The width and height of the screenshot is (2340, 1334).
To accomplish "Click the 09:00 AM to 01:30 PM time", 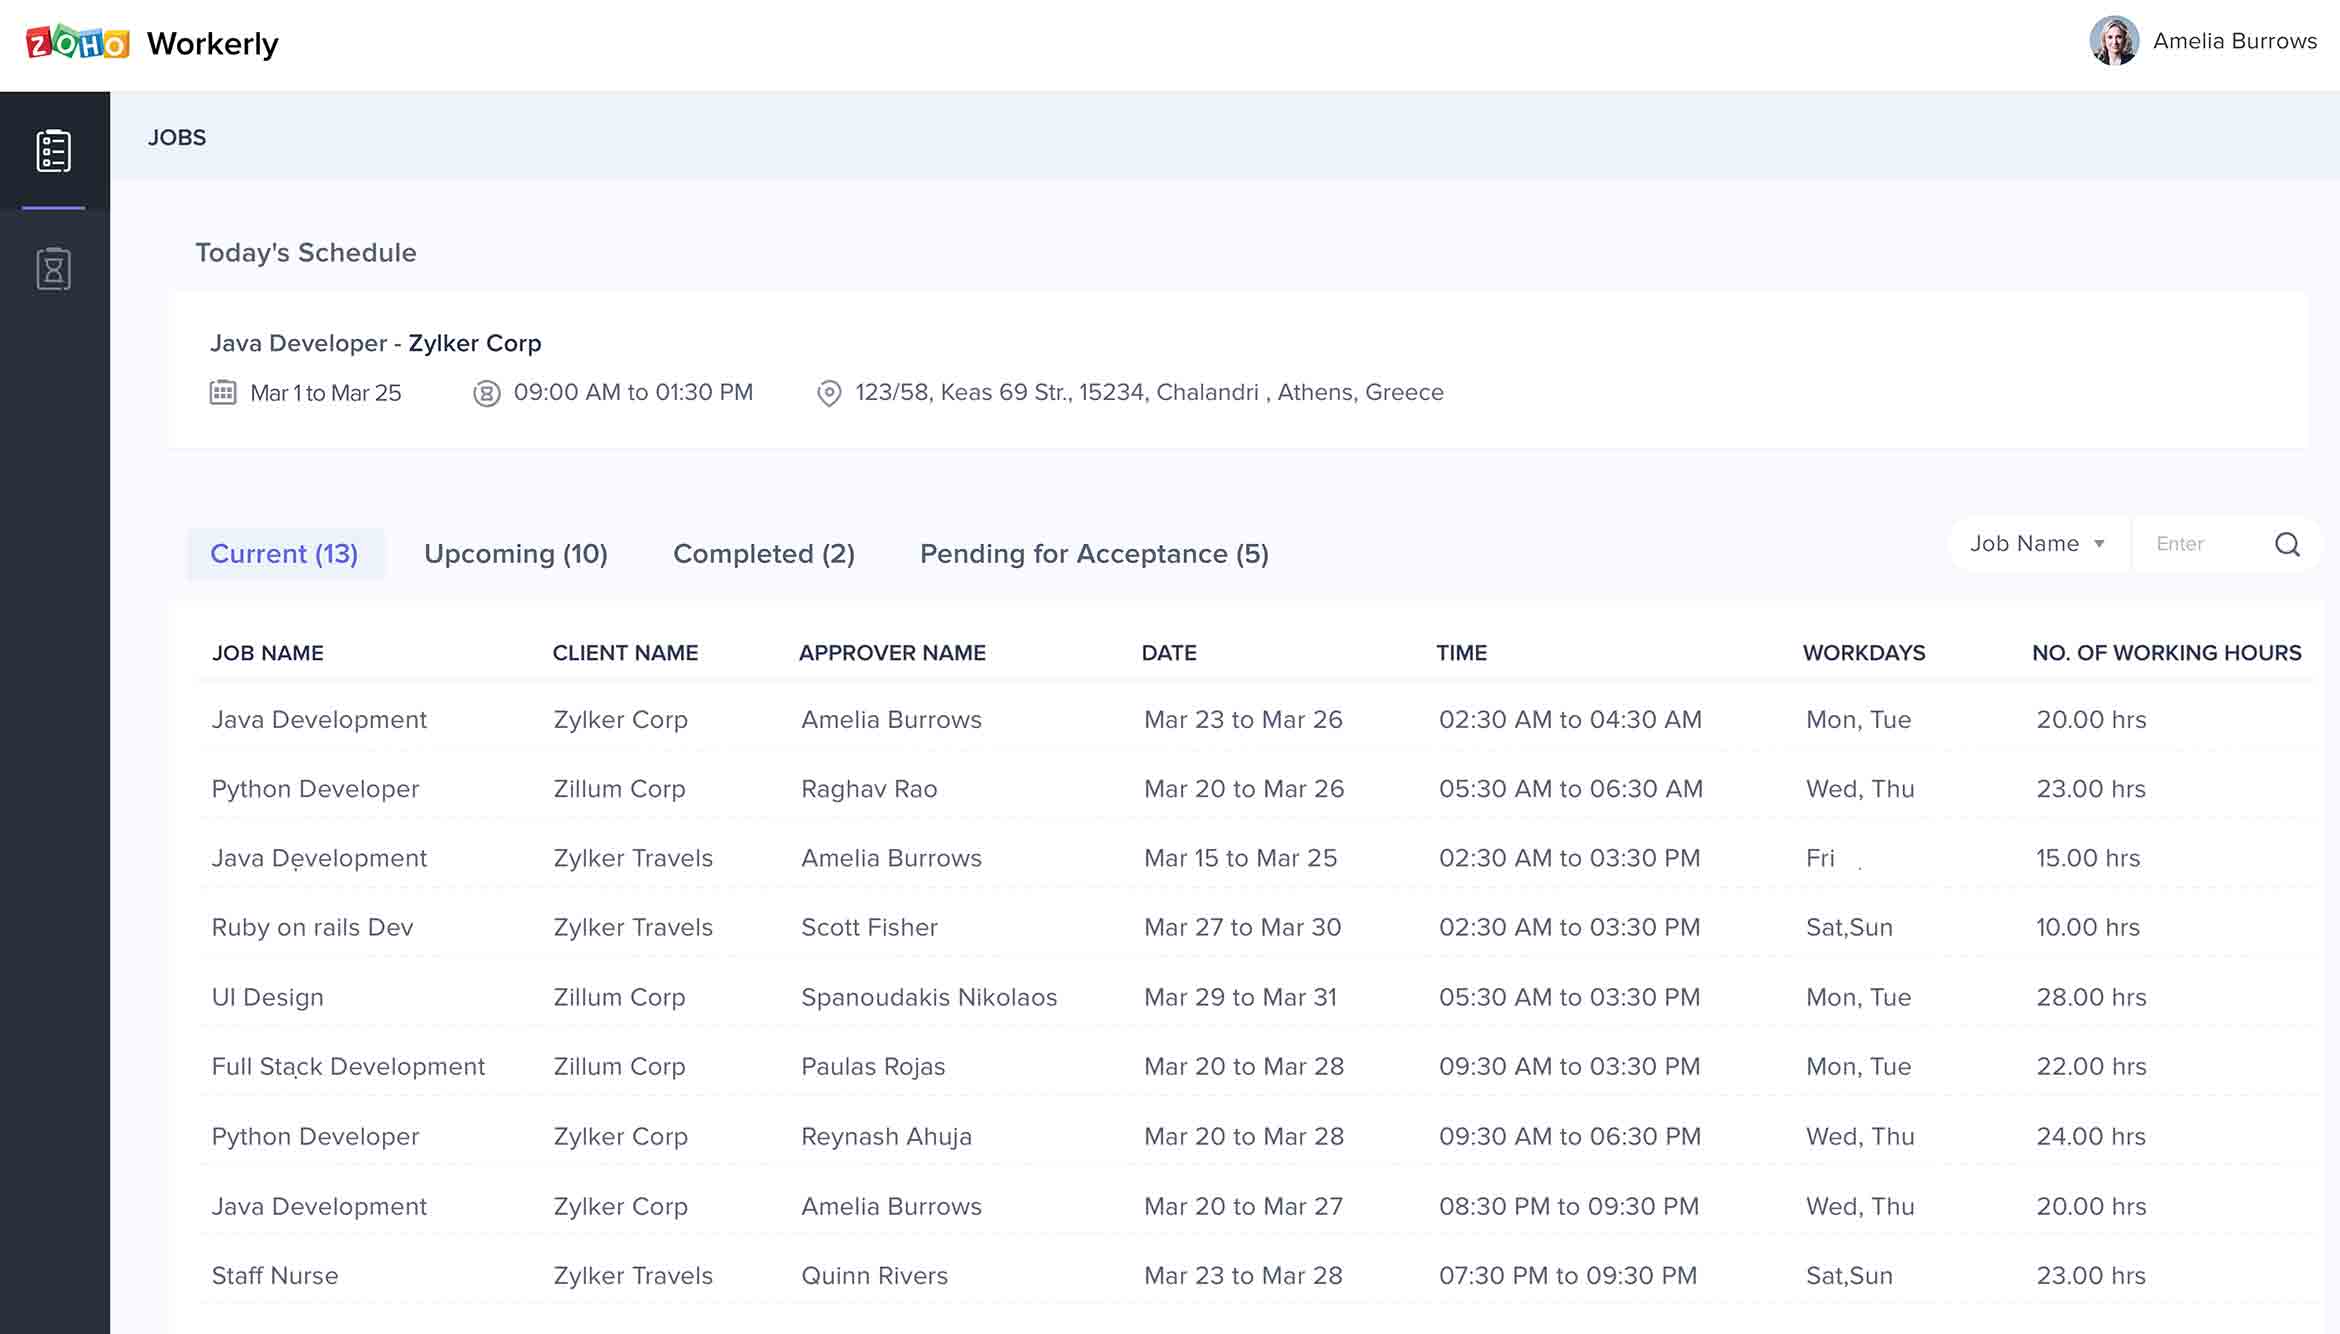I will click(633, 392).
